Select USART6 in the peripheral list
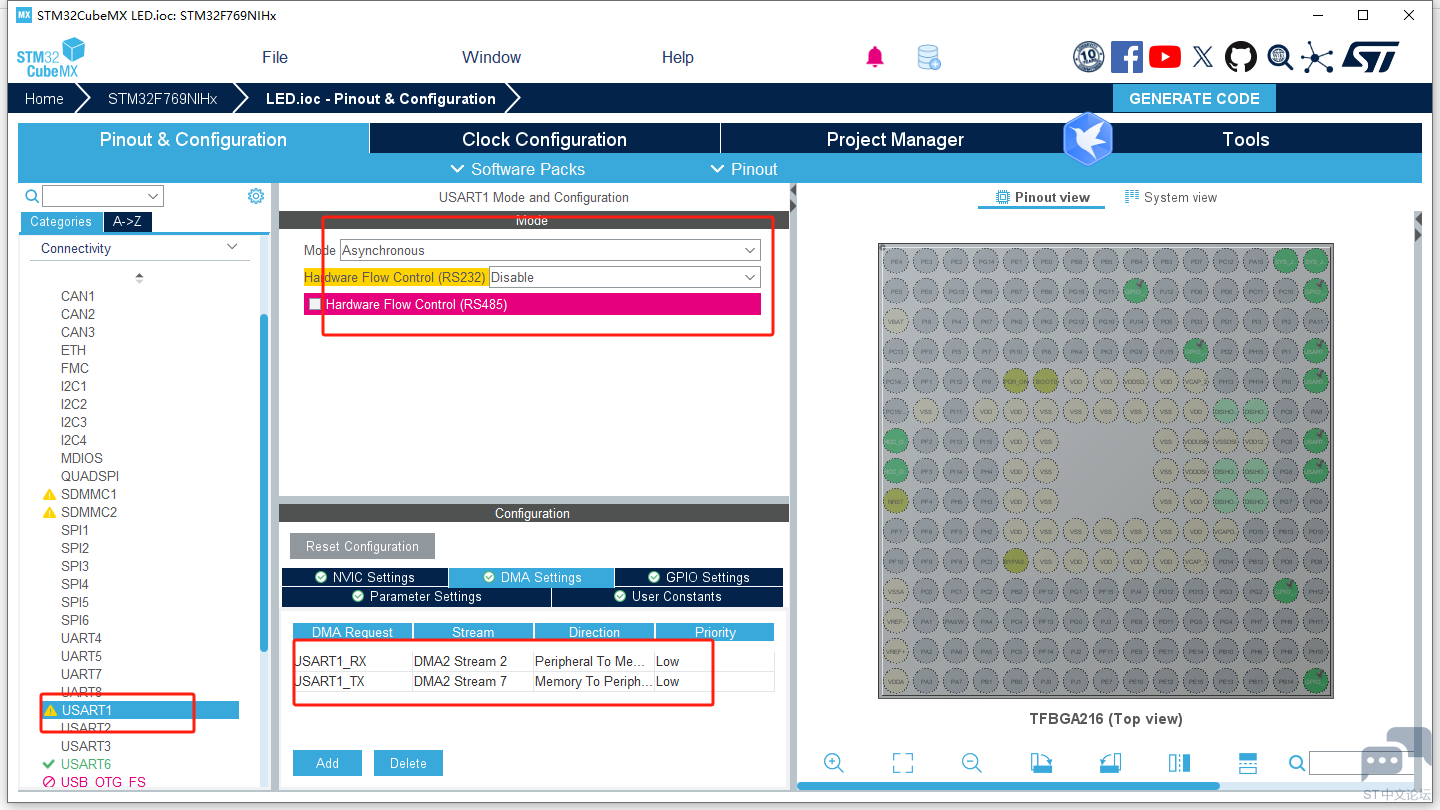The height and width of the screenshot is (810, 1440). click(x=86, y=764)
